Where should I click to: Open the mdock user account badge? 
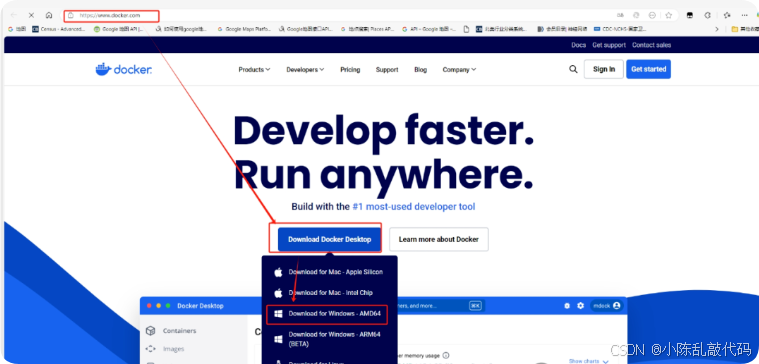607,306
